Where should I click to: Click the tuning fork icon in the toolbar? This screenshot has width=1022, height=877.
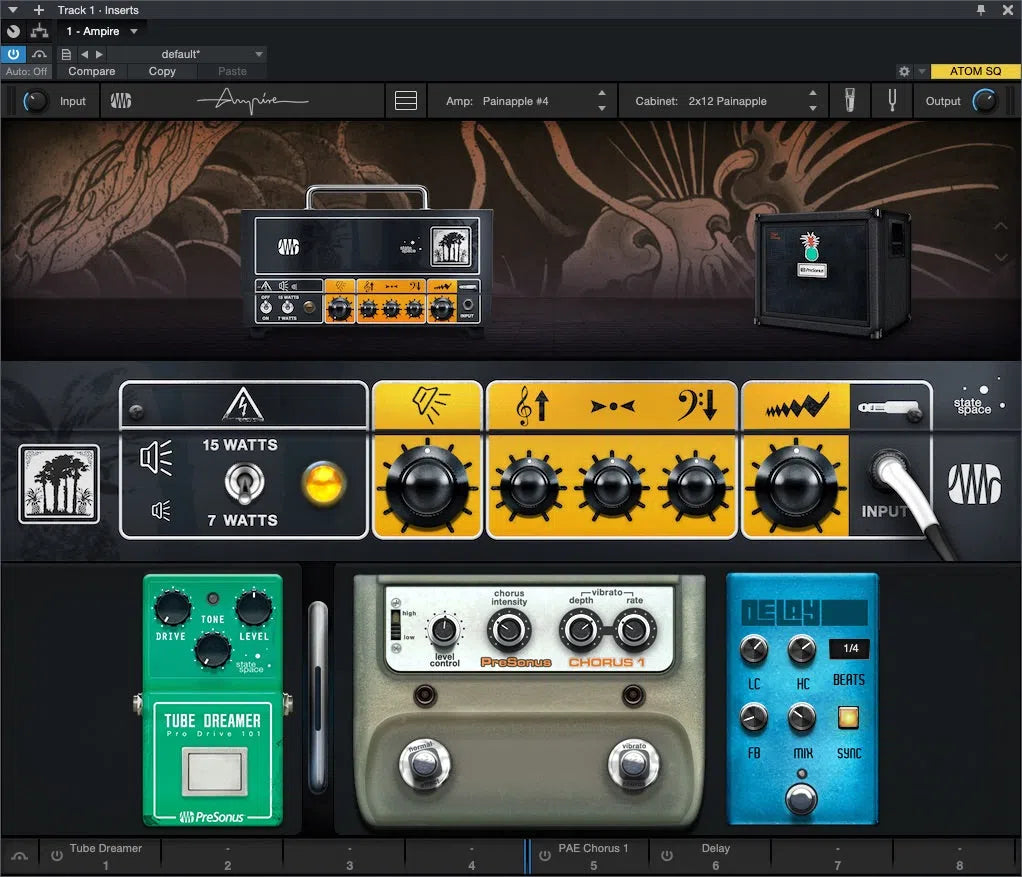tap(891, 100)
